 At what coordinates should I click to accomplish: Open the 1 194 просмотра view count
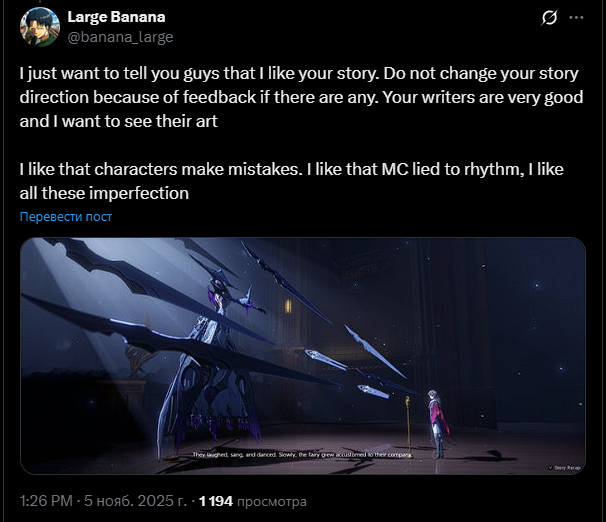[x=252, y=501]
